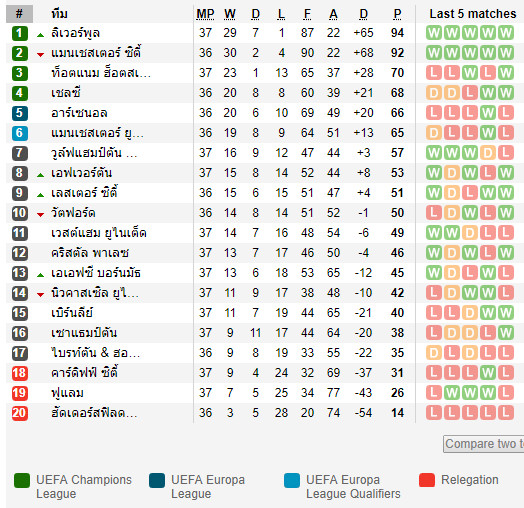Sort by the F goals-for header

pos(307,14)
